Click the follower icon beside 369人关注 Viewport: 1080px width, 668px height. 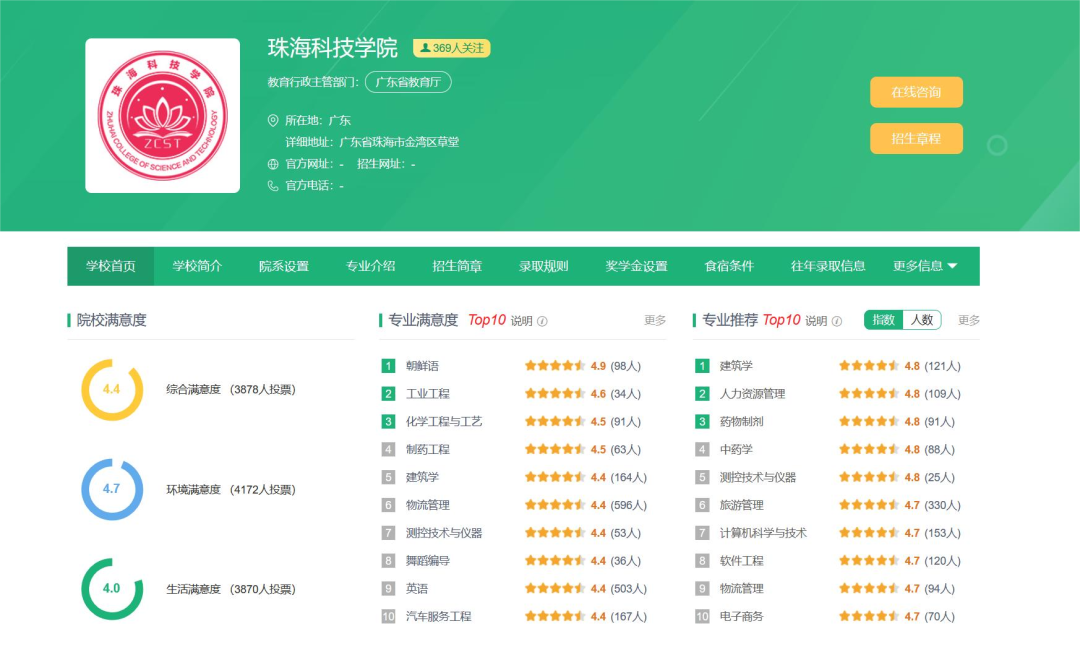pyautogui.click(x=425, y=45)
